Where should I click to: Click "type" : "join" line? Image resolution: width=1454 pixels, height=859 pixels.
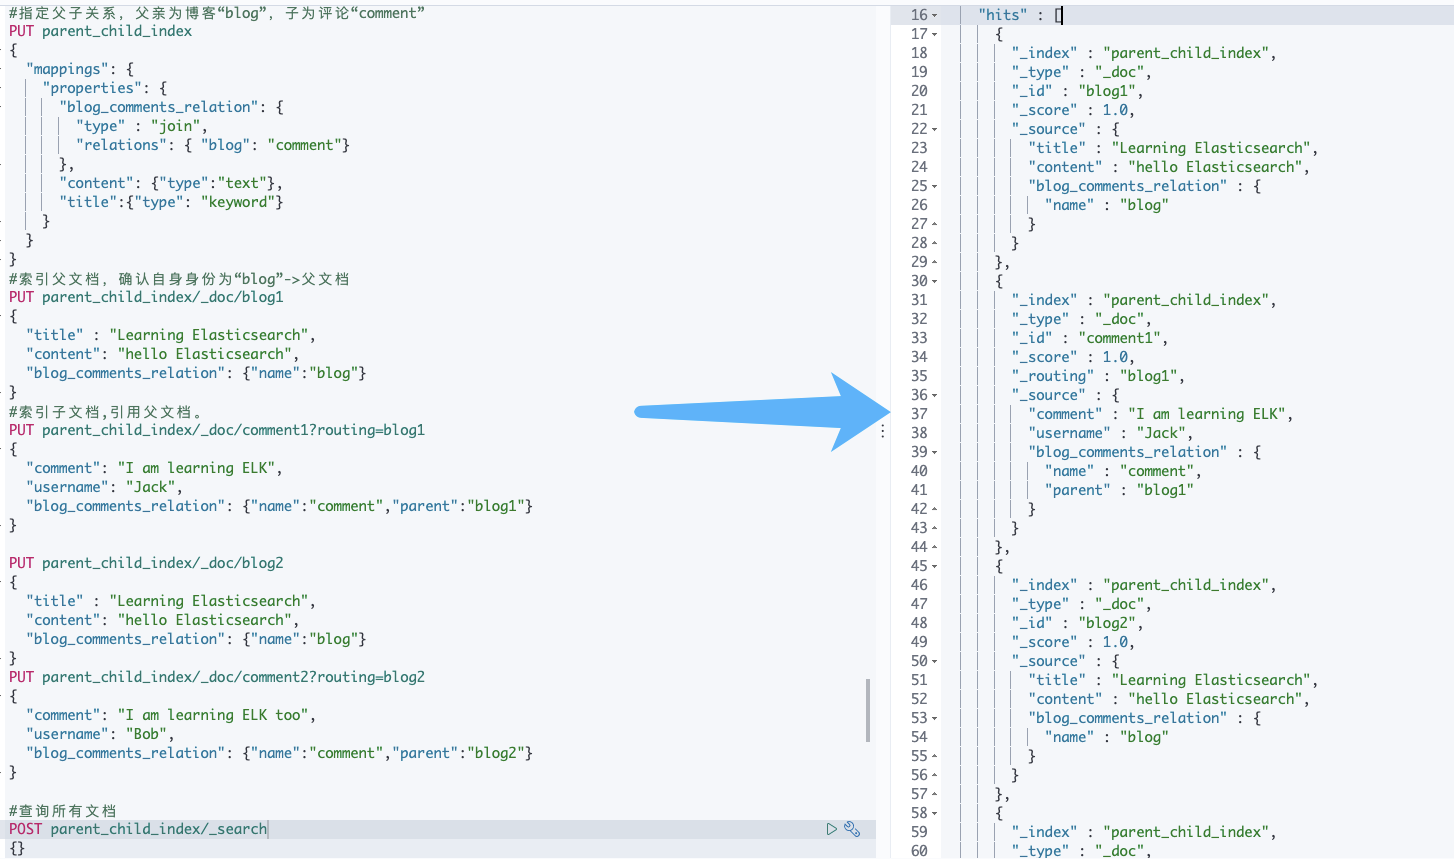click(x=142, y=126)
